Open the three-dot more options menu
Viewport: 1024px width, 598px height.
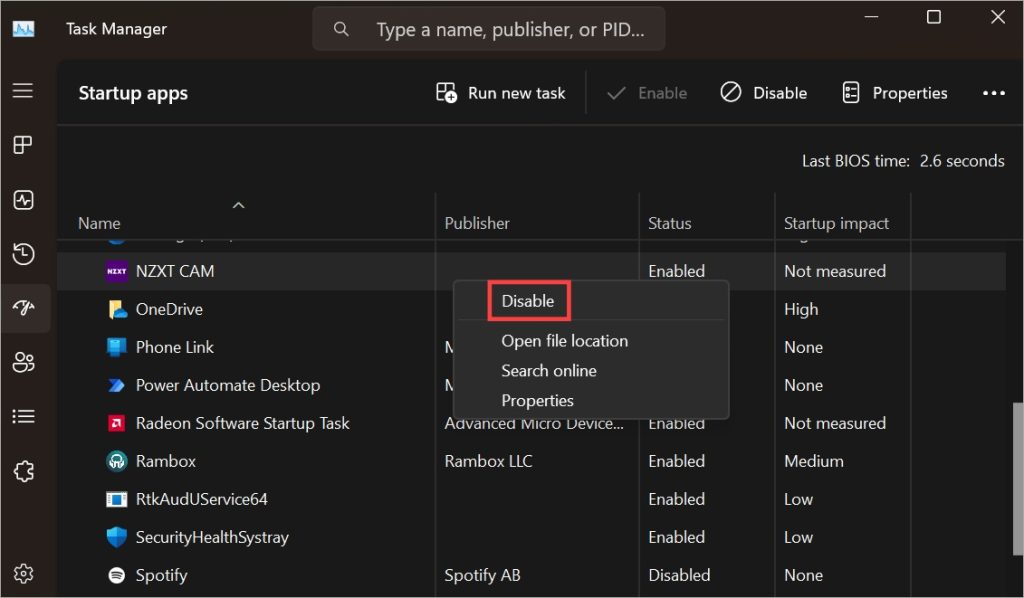click(x=993, y=93)
